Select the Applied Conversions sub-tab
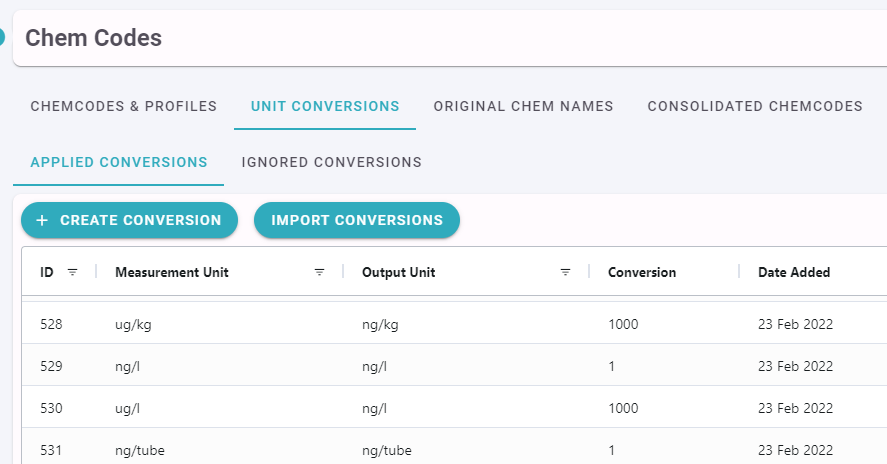887x464 pixels. (x=119, y=162)
